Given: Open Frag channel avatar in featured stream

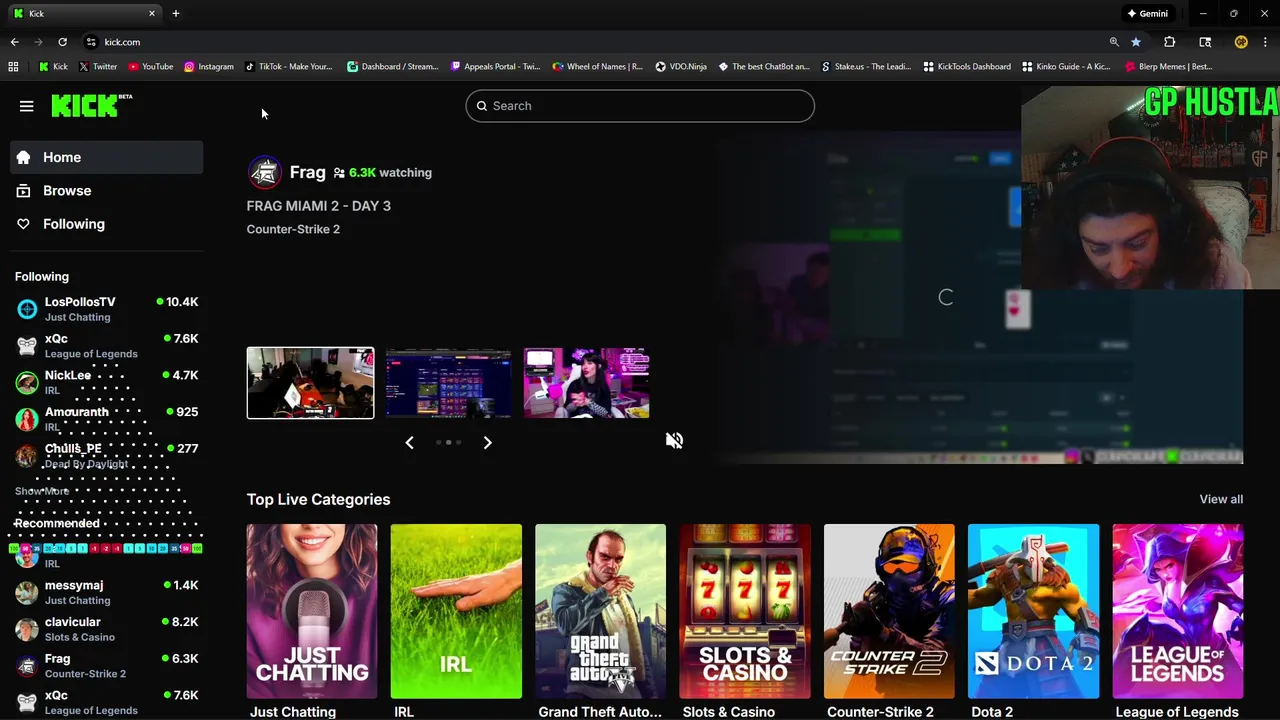Looking at the screenshot, I should tap(265, 172).
